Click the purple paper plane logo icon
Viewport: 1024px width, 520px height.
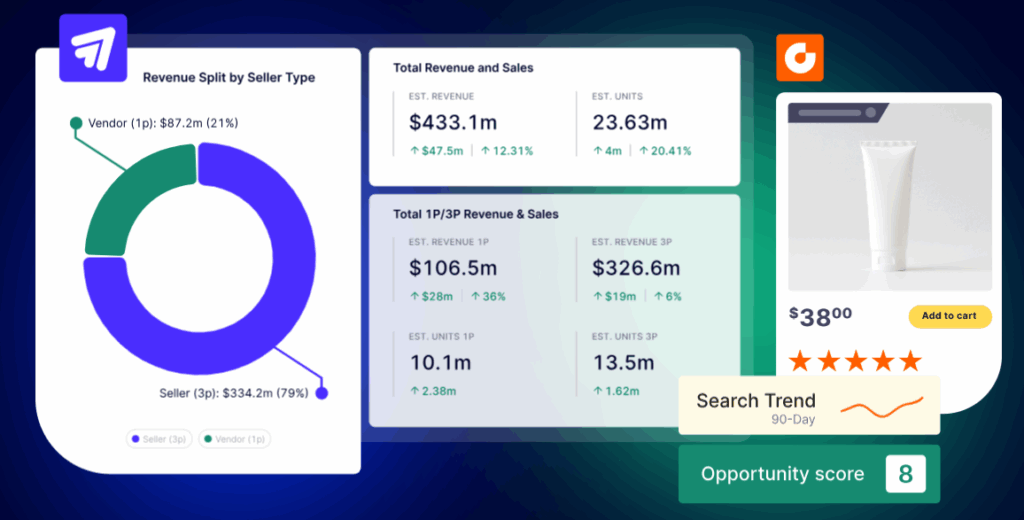(x=93, y=47)
